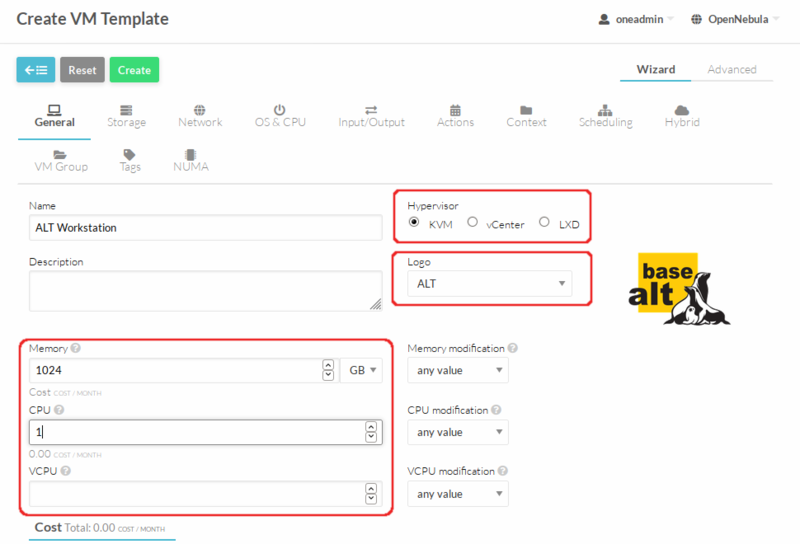The width and height of the screenshot is (800, 544).
Task: Decrease CPU with the down stepper arrow
Action: pos(371,437)
